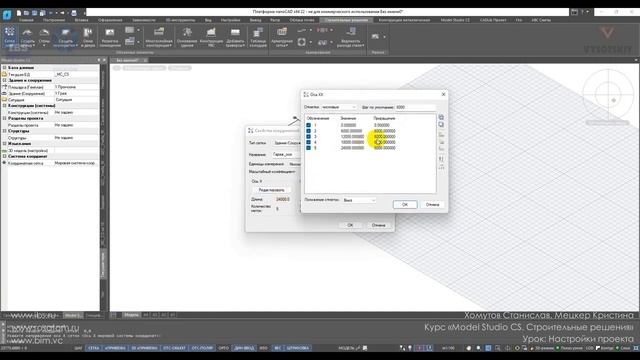640x360 pixels.
Task: Open the 3D-инструменты ribbon tab
Action: (180, 20)
